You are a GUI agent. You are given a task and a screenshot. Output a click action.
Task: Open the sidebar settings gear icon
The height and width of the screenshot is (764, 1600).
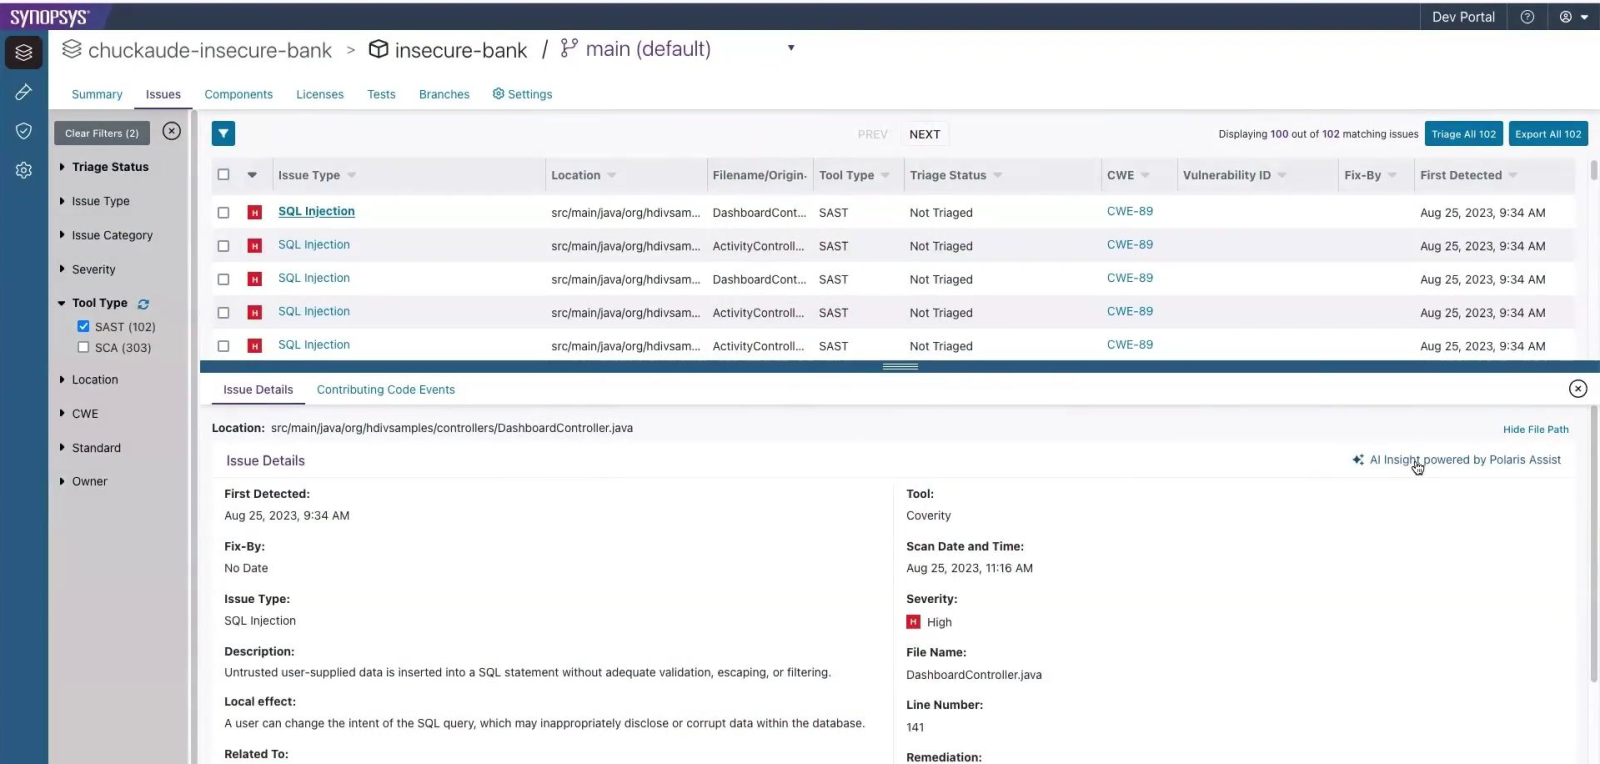(x=24, y=170)
